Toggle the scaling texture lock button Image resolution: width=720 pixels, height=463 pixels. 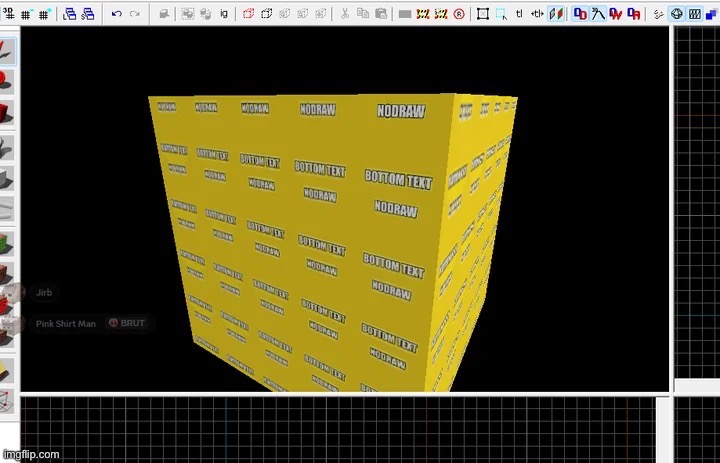539,14
